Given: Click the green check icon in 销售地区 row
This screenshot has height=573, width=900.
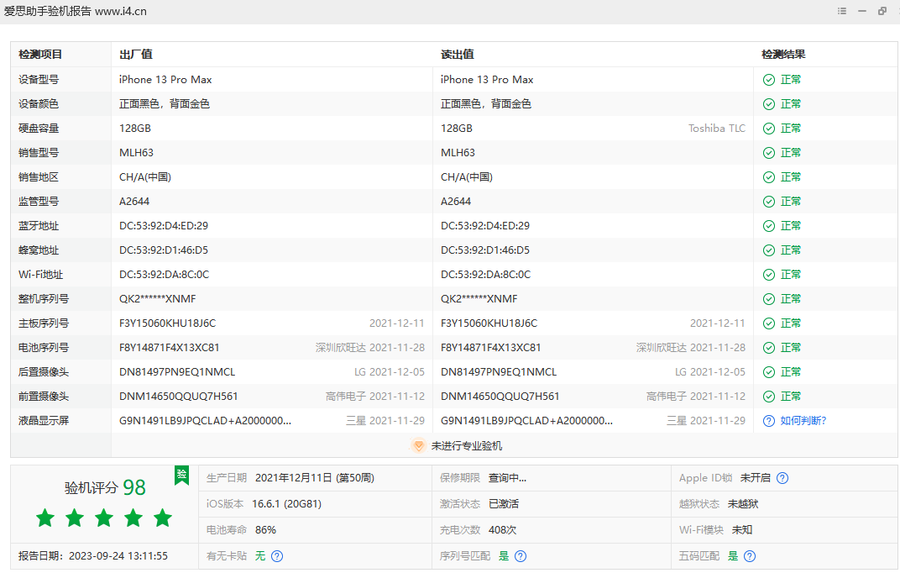Looking at the screenshot, I should pos(769,177).
